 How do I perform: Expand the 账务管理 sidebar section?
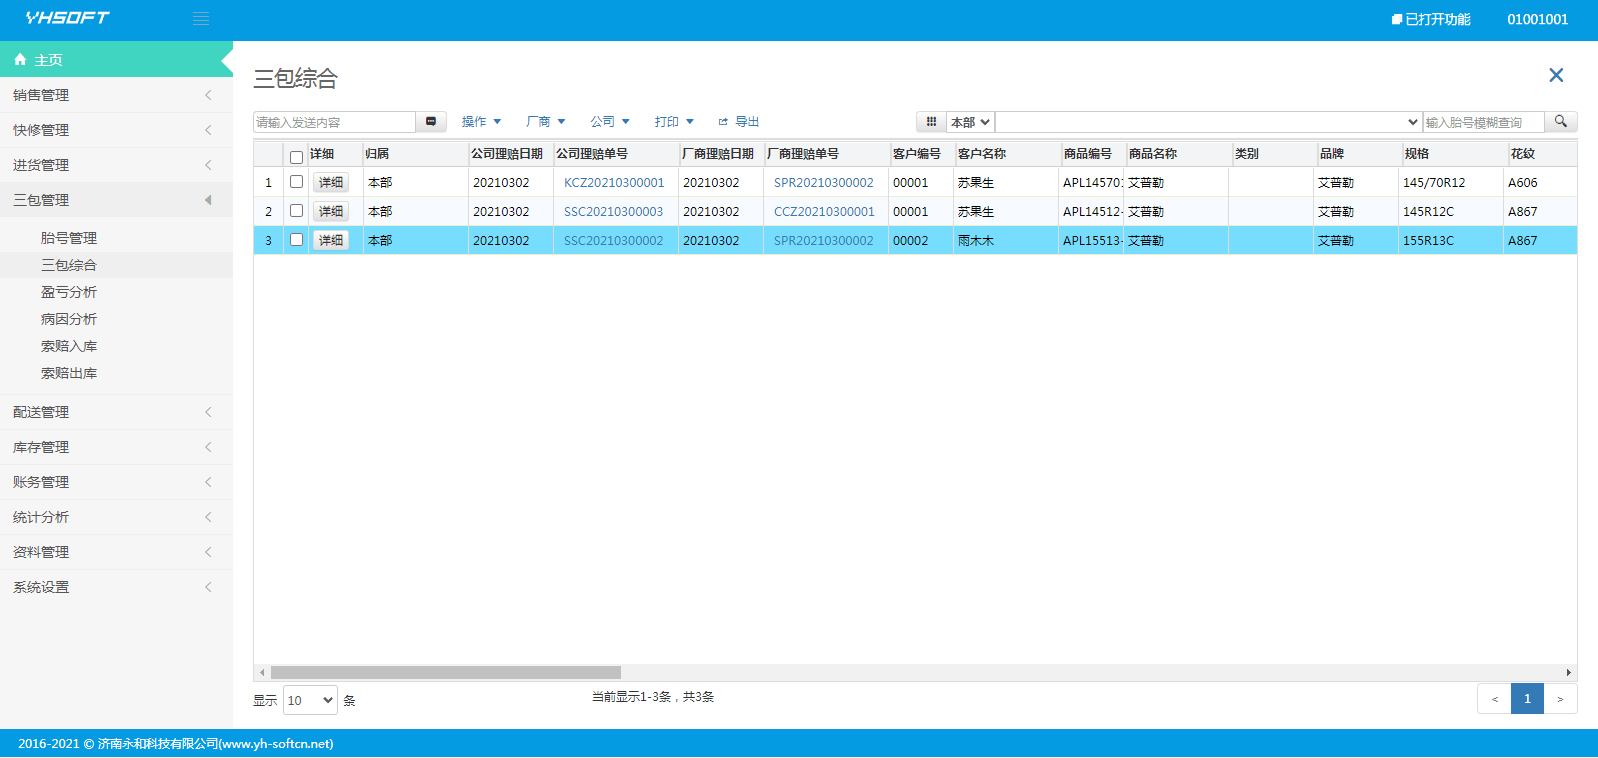[116, 482]
